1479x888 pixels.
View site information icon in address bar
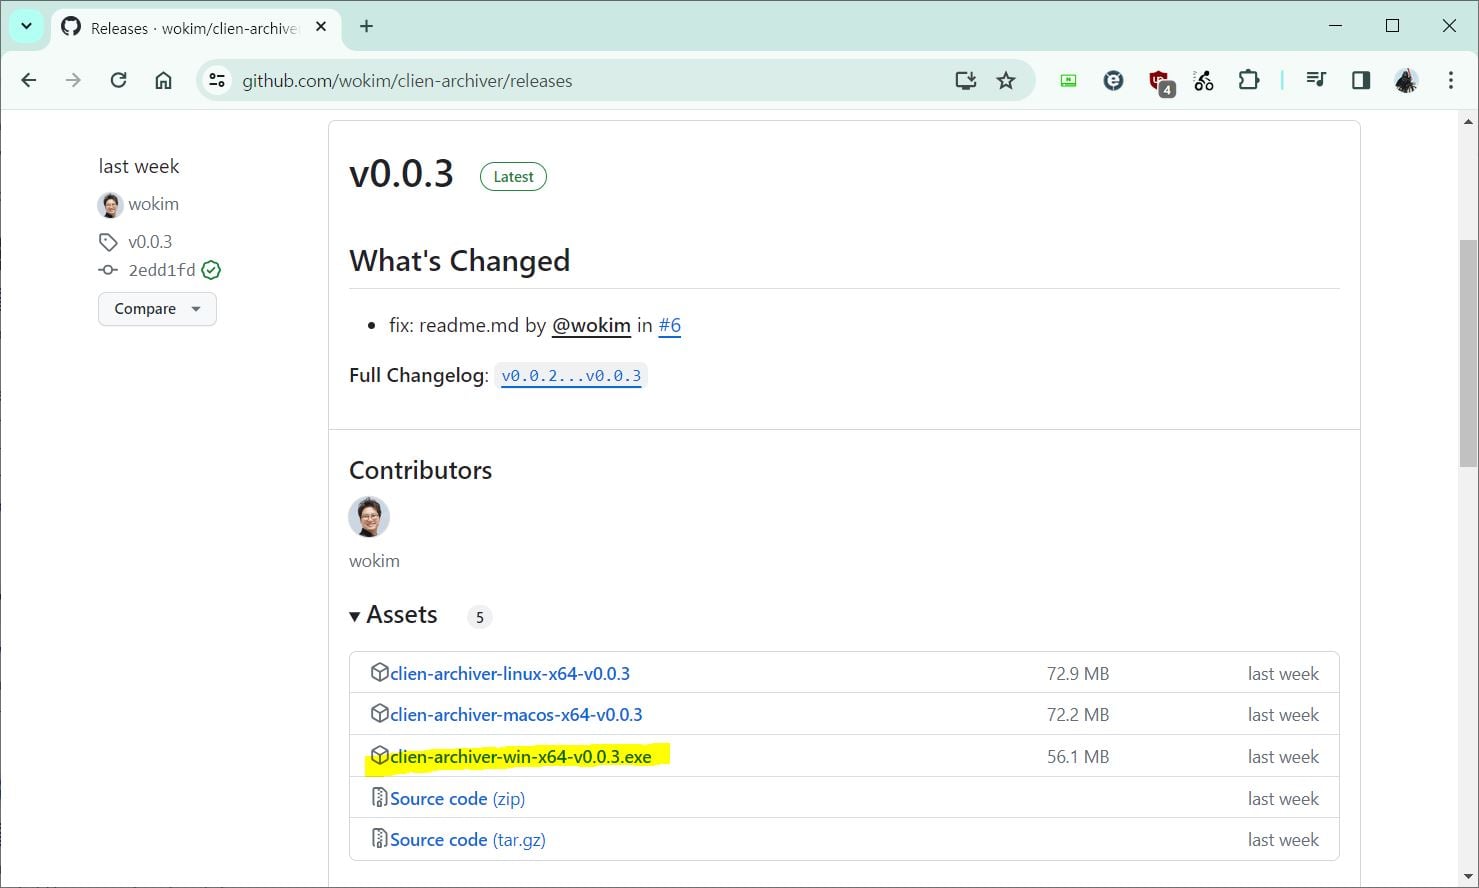pos(217,81)
